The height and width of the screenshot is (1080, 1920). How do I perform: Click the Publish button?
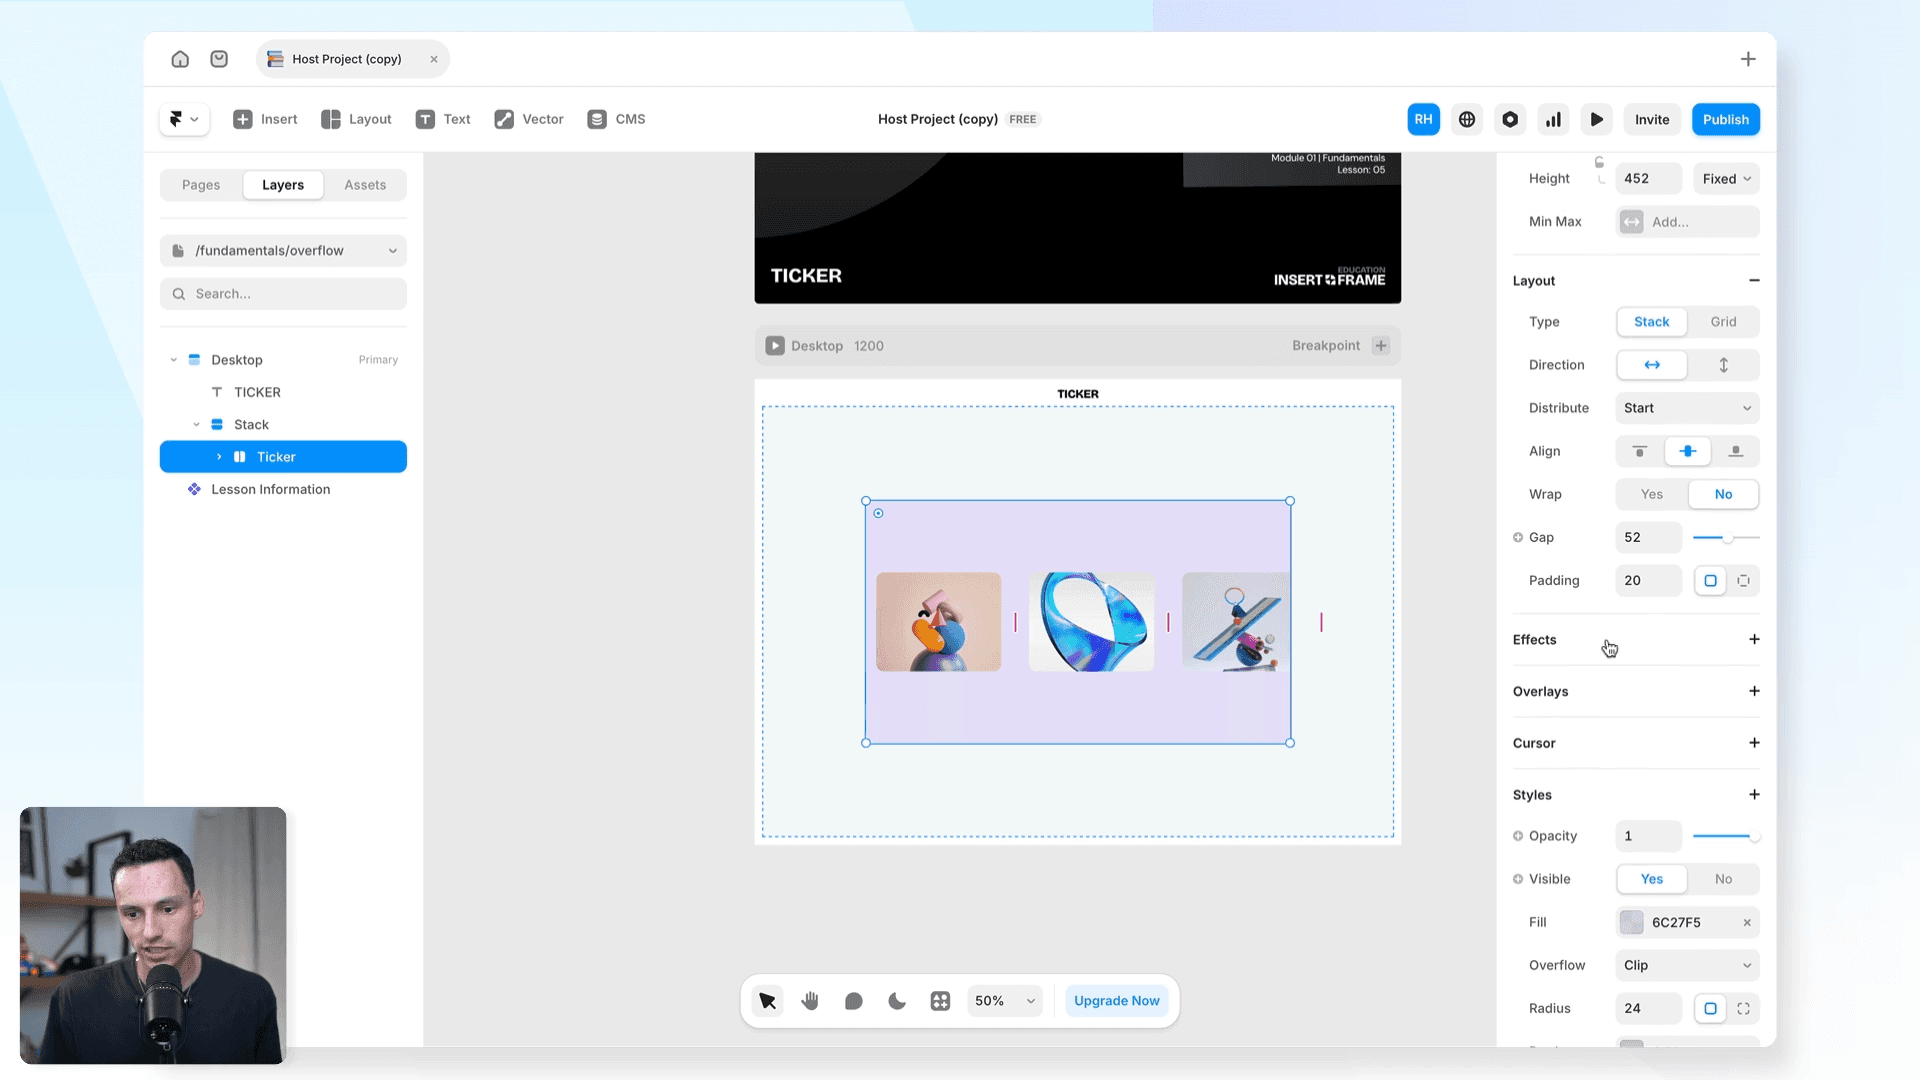1725,119
